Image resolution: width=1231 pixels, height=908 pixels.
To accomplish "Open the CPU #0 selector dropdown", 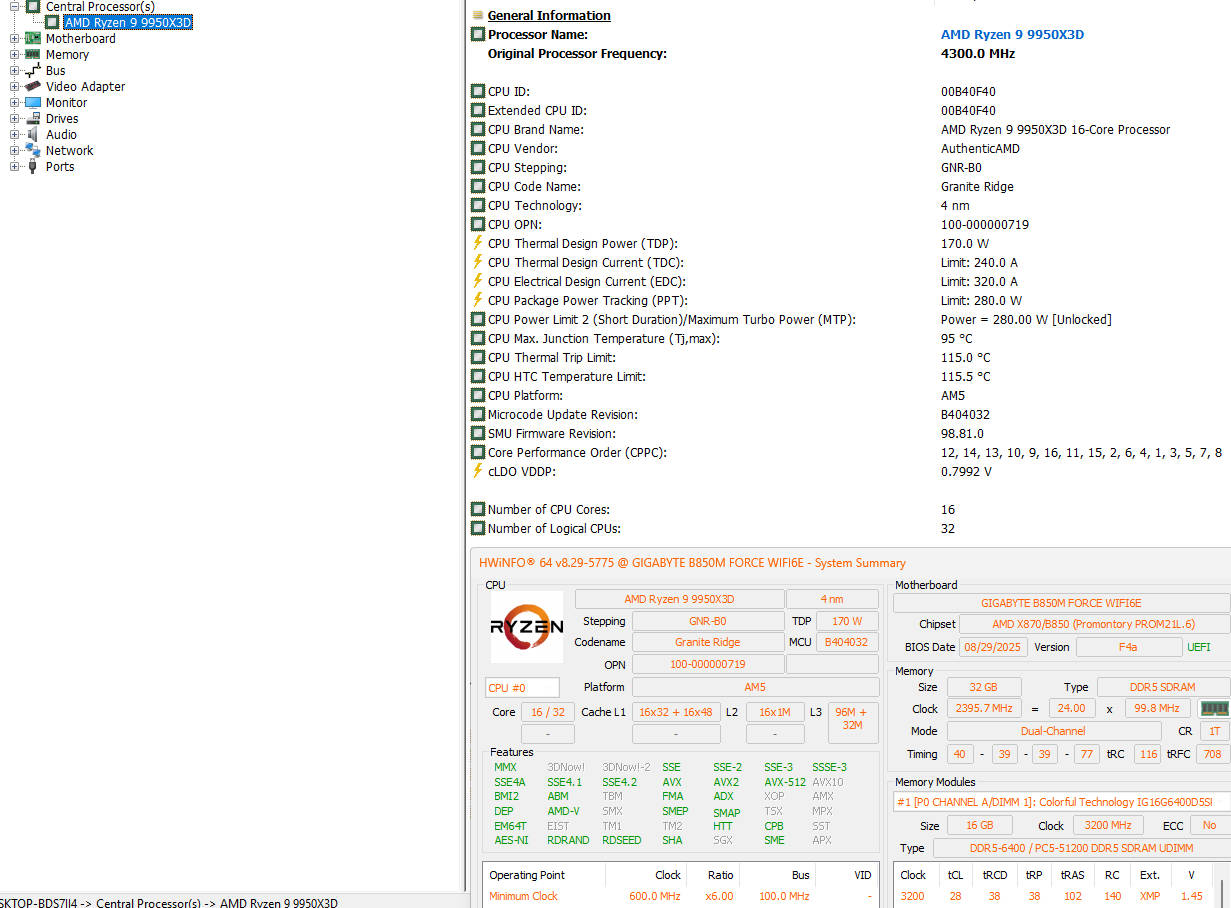I will [522, 688].
